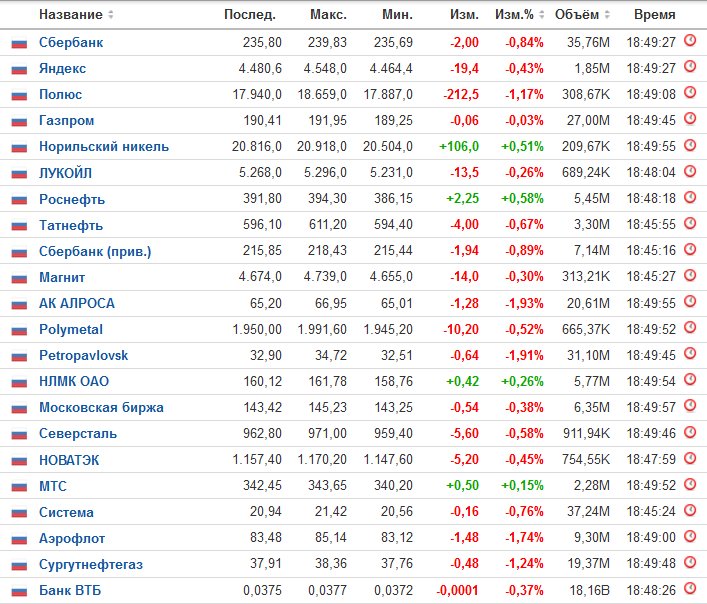Click the clock icon in Яндекс row
This screenshot has width=707, height=604.
click(x=690, y=67)
